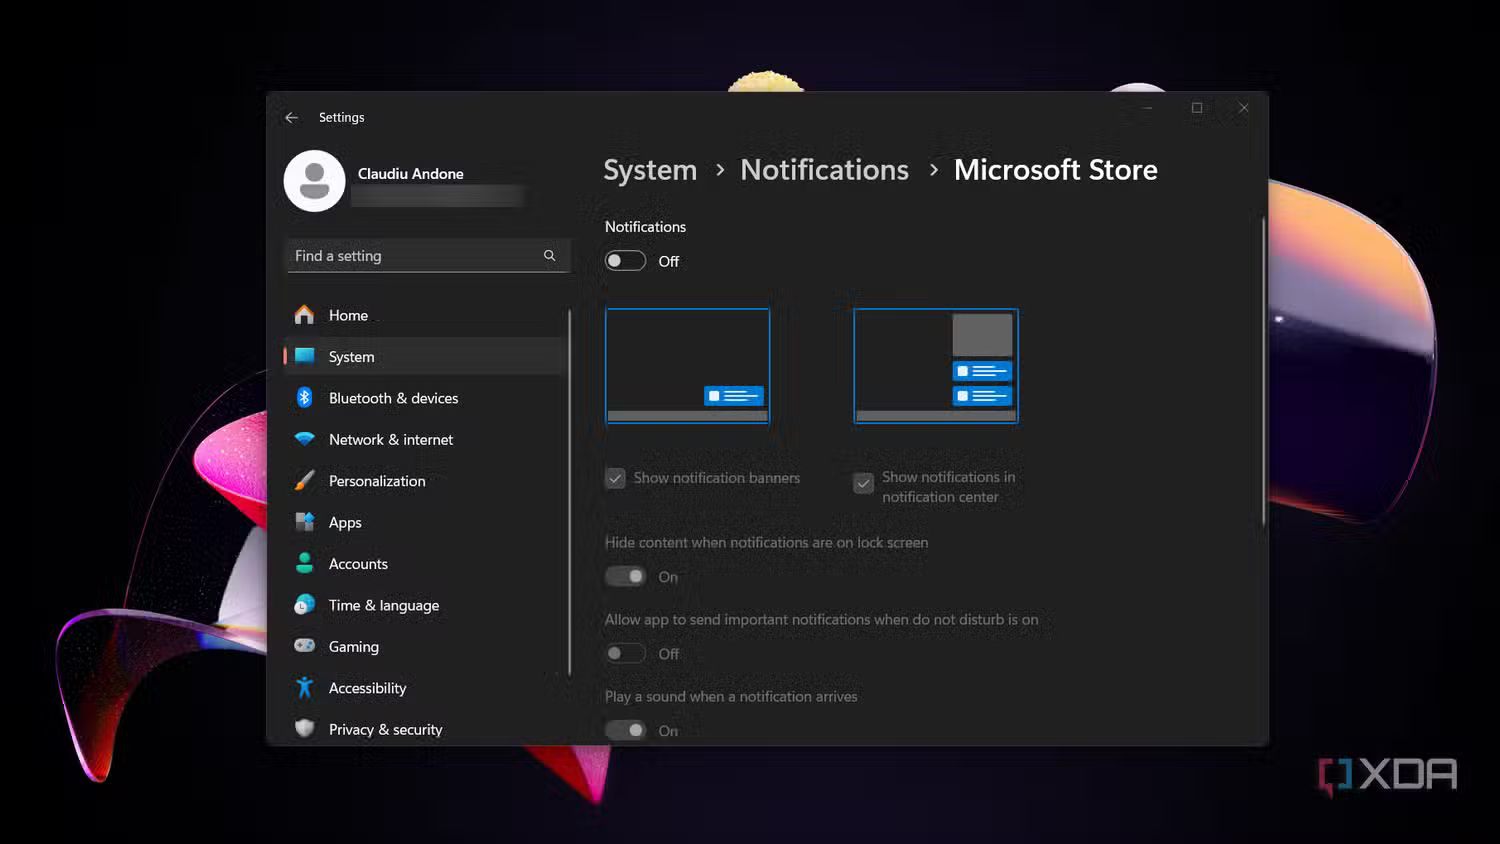The width and height of the screenshot is (1500, 844).
Task: Open System from the breadcrumb trail
Action: coord(650,169)
